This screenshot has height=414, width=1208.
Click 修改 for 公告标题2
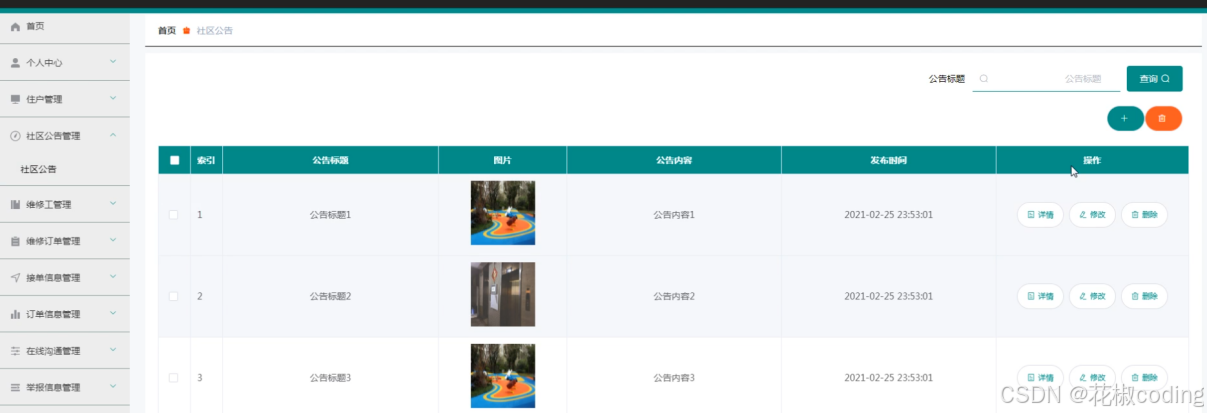tap(1092, 296)
